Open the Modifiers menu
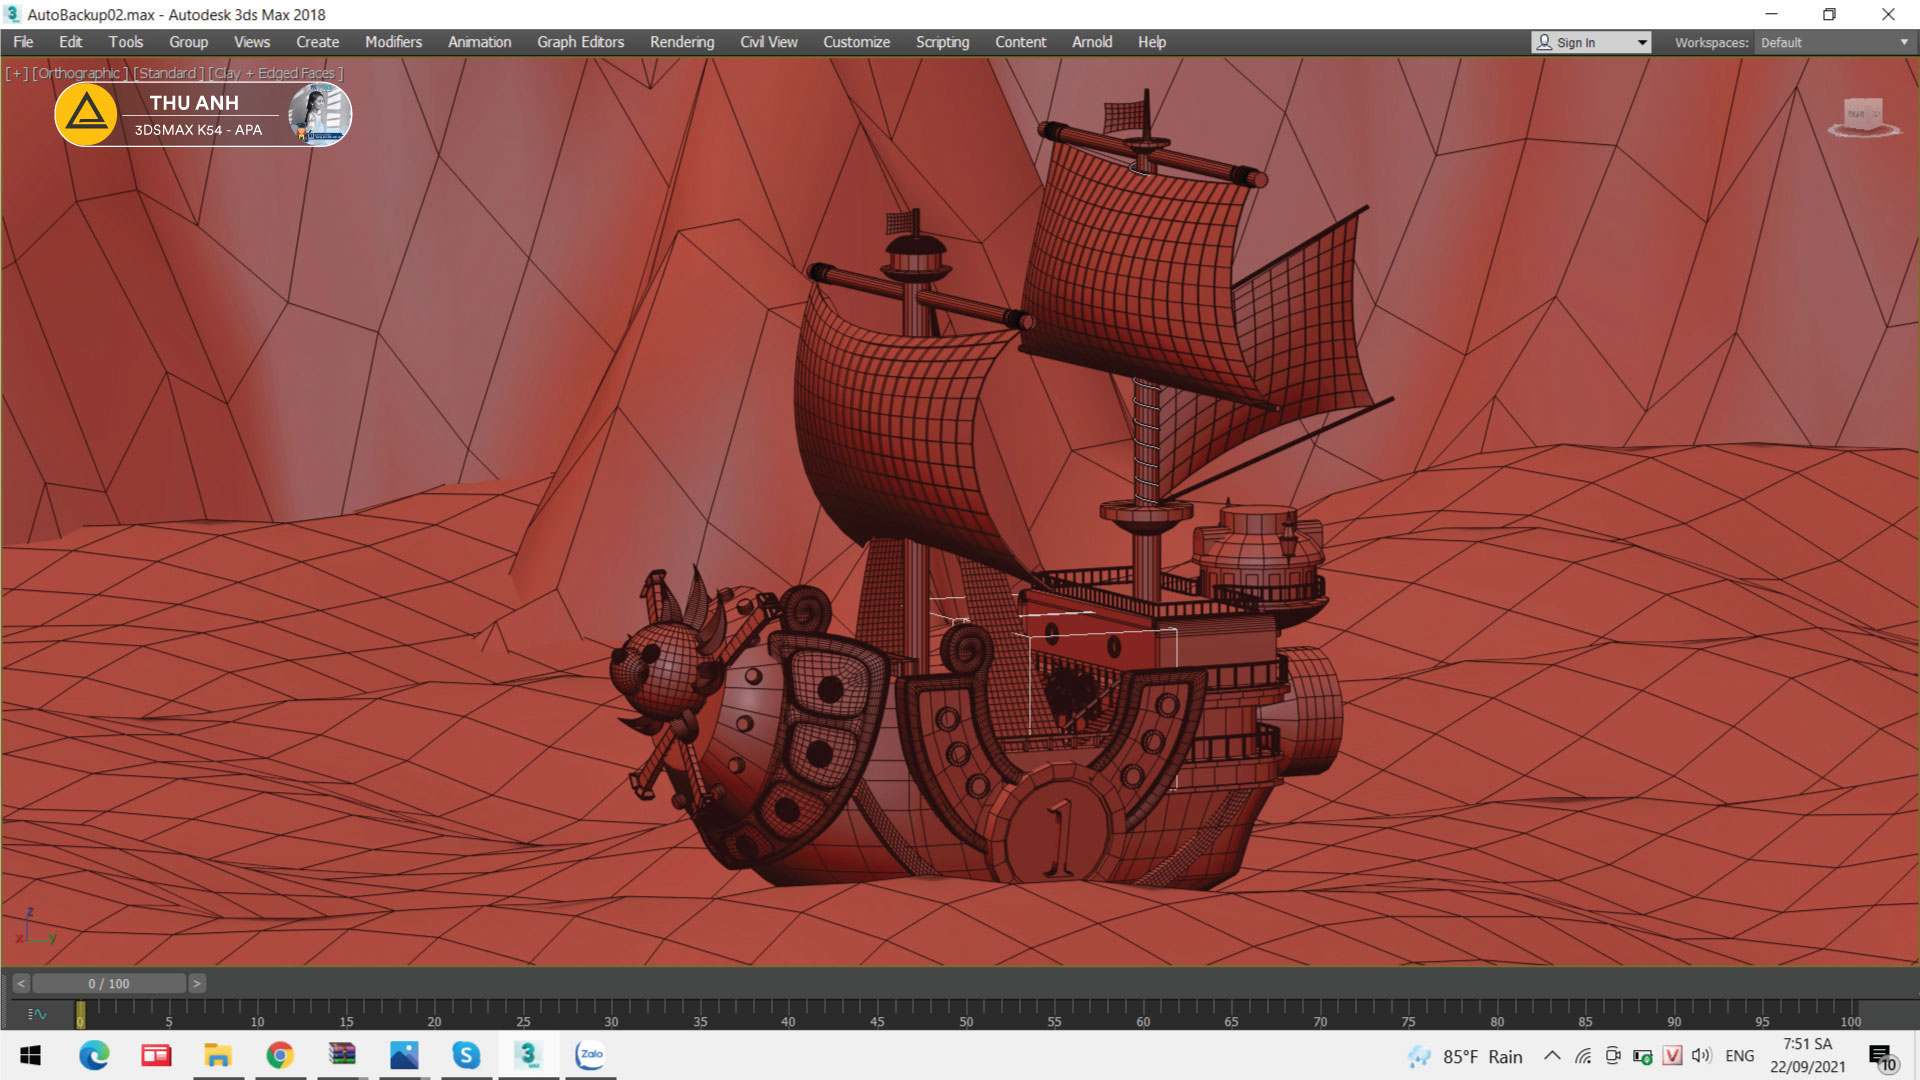This screenshot has height=1080, width=1920. [393, 42]
